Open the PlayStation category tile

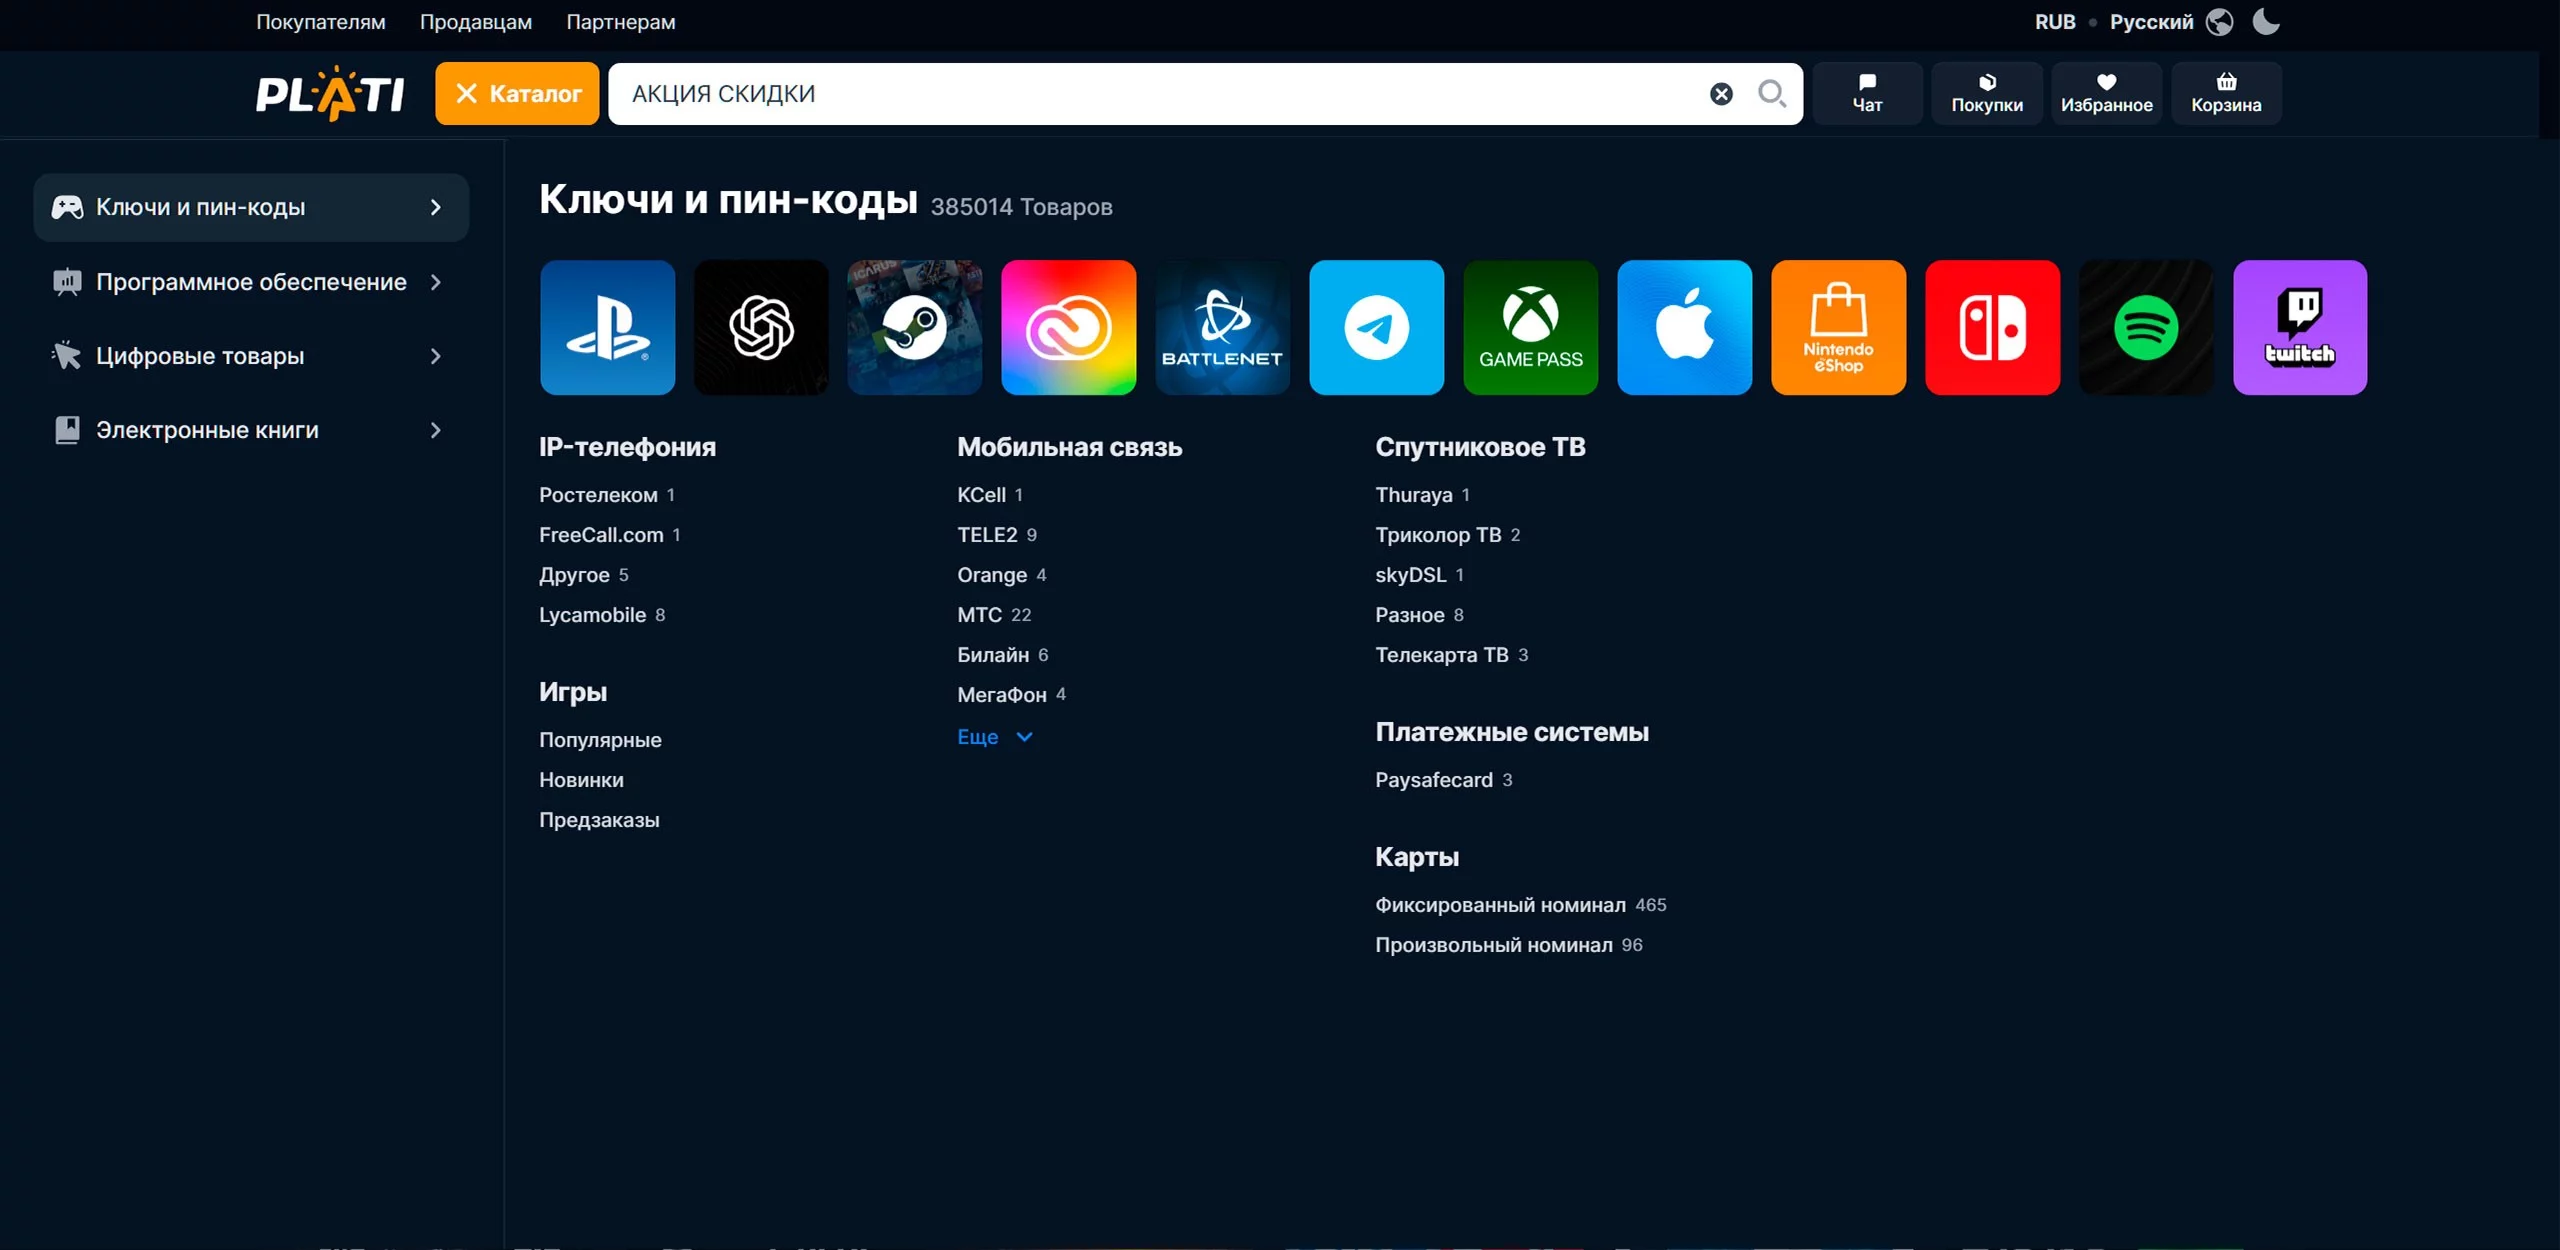[607, 327]
